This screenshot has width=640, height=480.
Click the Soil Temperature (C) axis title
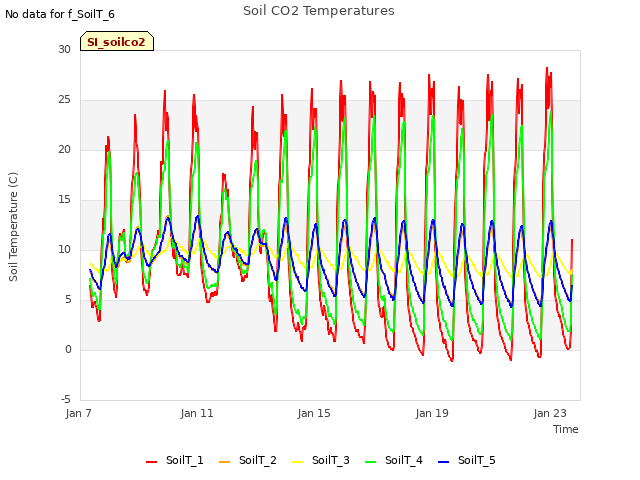(x=13, y=227)
